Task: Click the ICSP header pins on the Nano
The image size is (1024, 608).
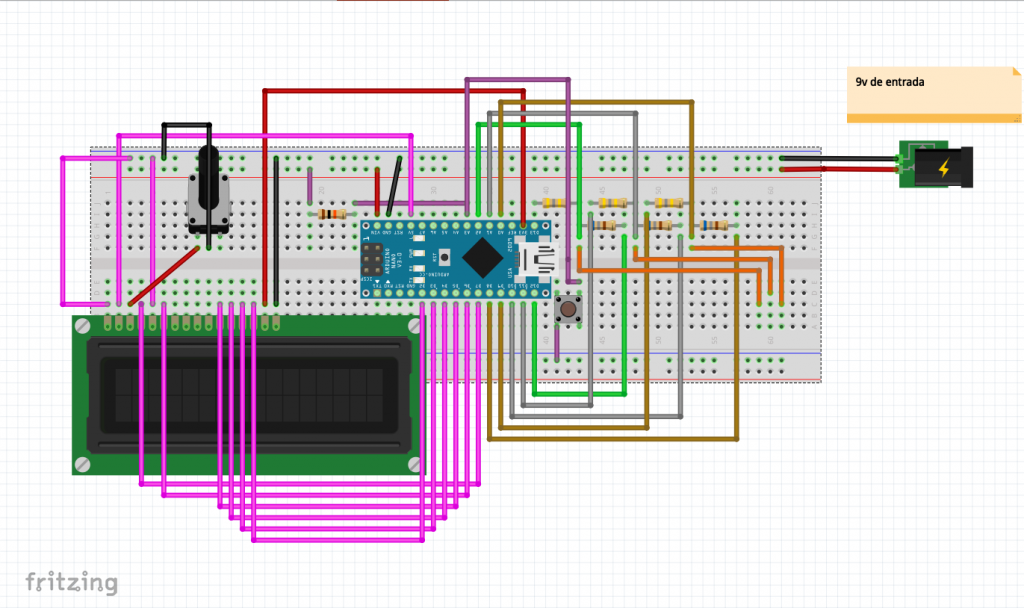Action: click(x=372, y=259)
